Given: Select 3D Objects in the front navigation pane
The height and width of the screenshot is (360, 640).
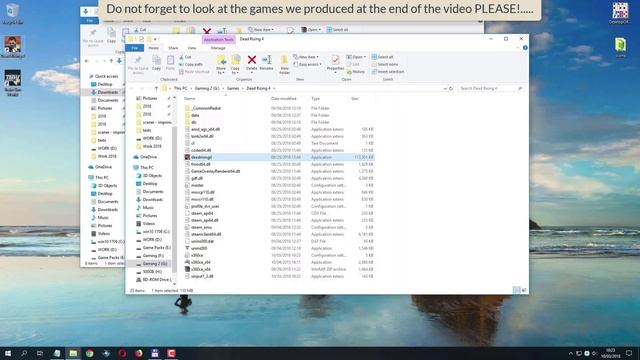Looking at the screenshot, I should [x=152, y=176].
